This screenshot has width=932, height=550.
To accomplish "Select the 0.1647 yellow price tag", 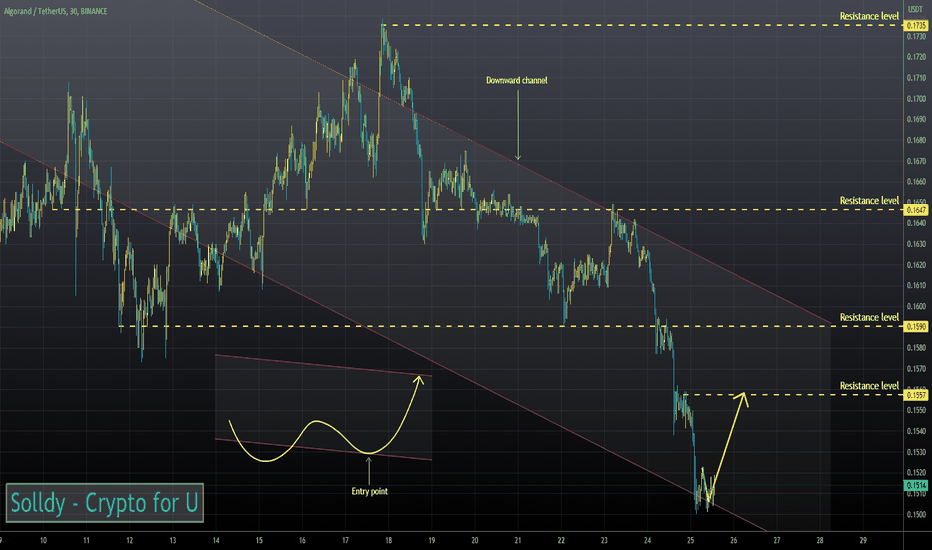I will tap(916, 210).
